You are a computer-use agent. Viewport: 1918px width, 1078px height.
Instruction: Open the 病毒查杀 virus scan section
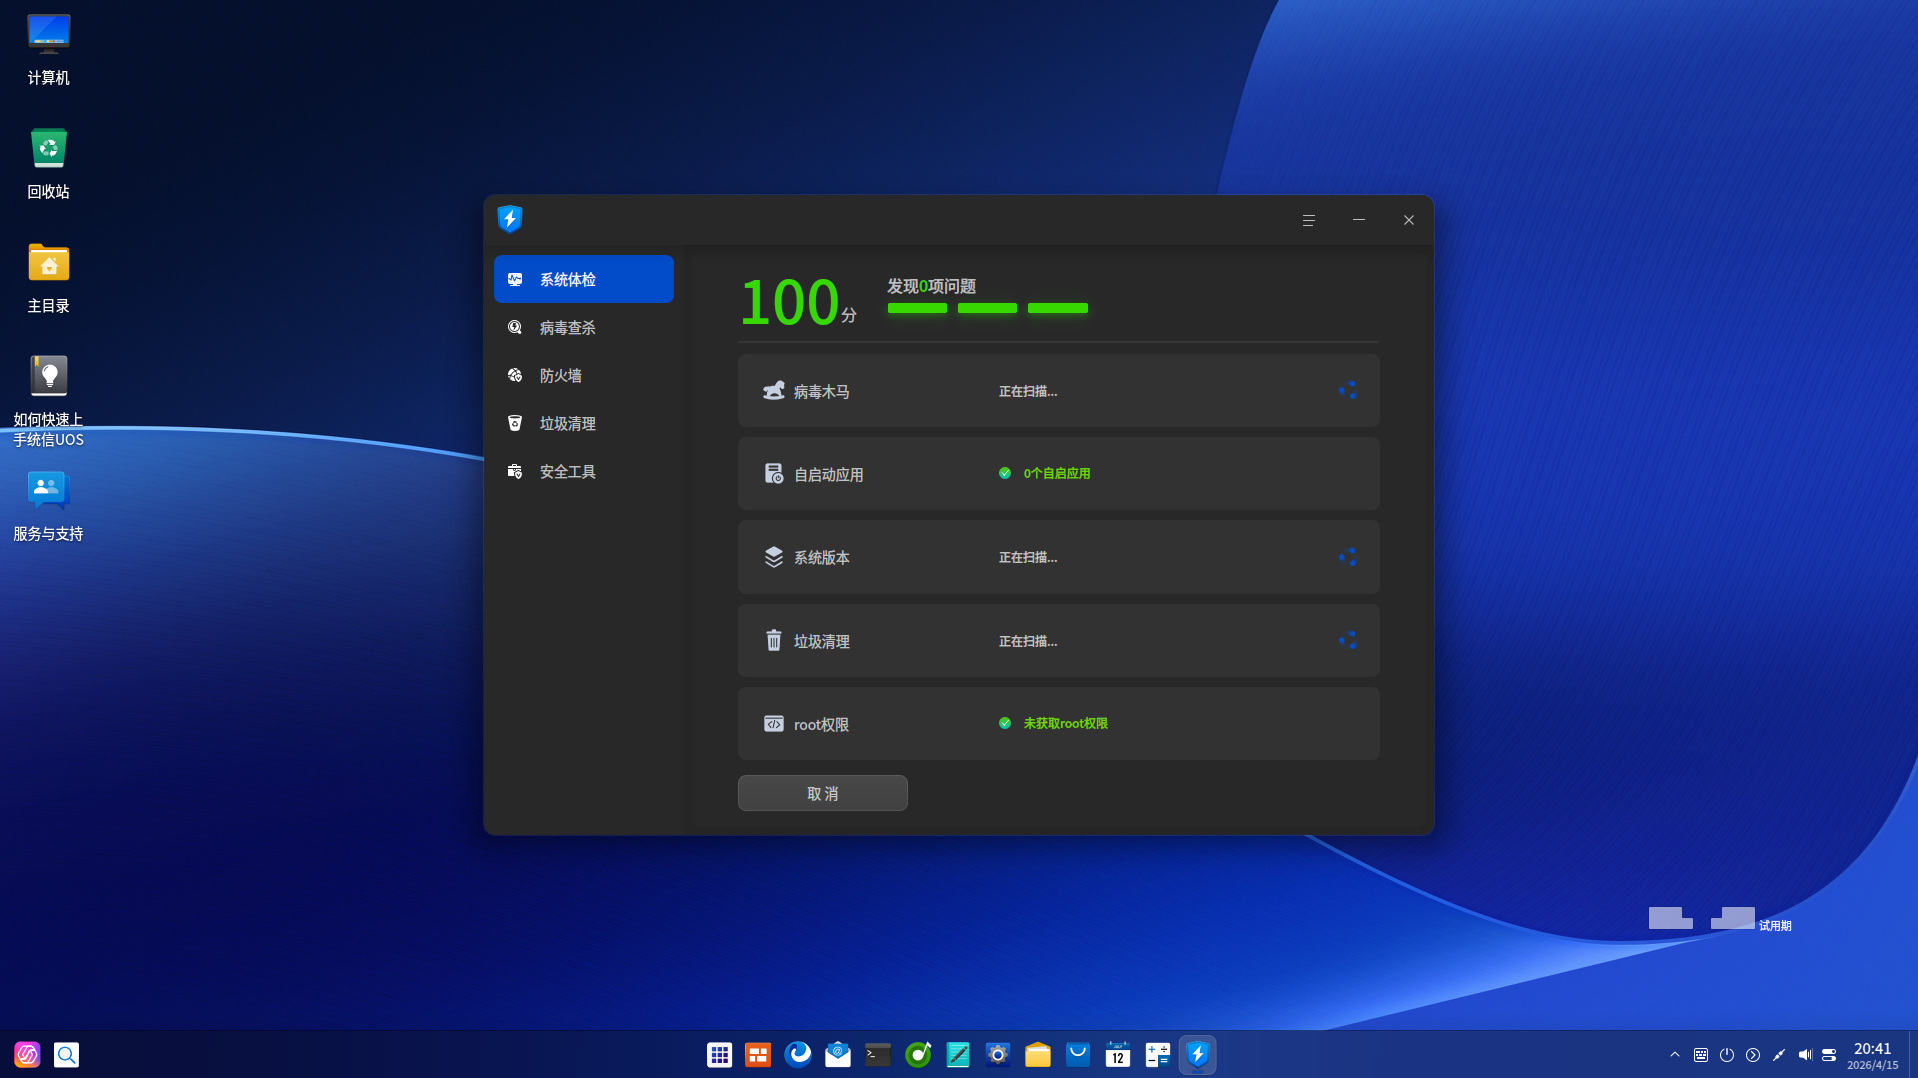point(567,328)
